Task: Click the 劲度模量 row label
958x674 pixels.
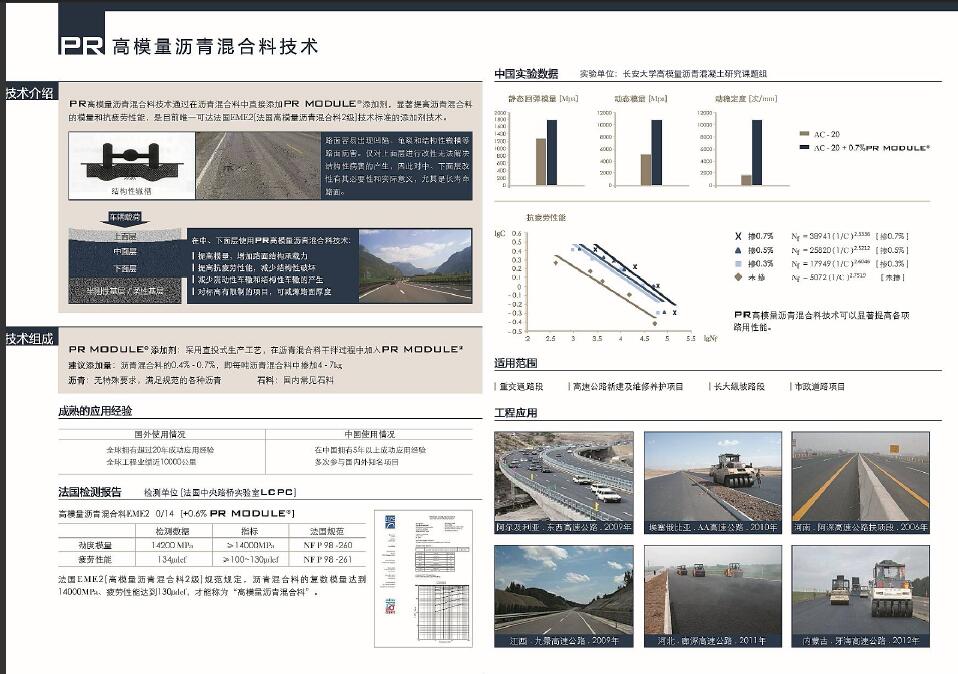Action: (95, 546)
